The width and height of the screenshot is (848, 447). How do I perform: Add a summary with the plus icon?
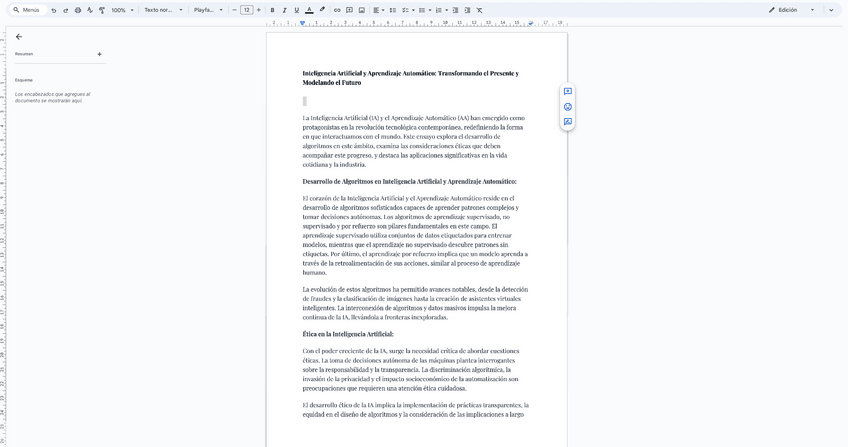coord(100,54)
